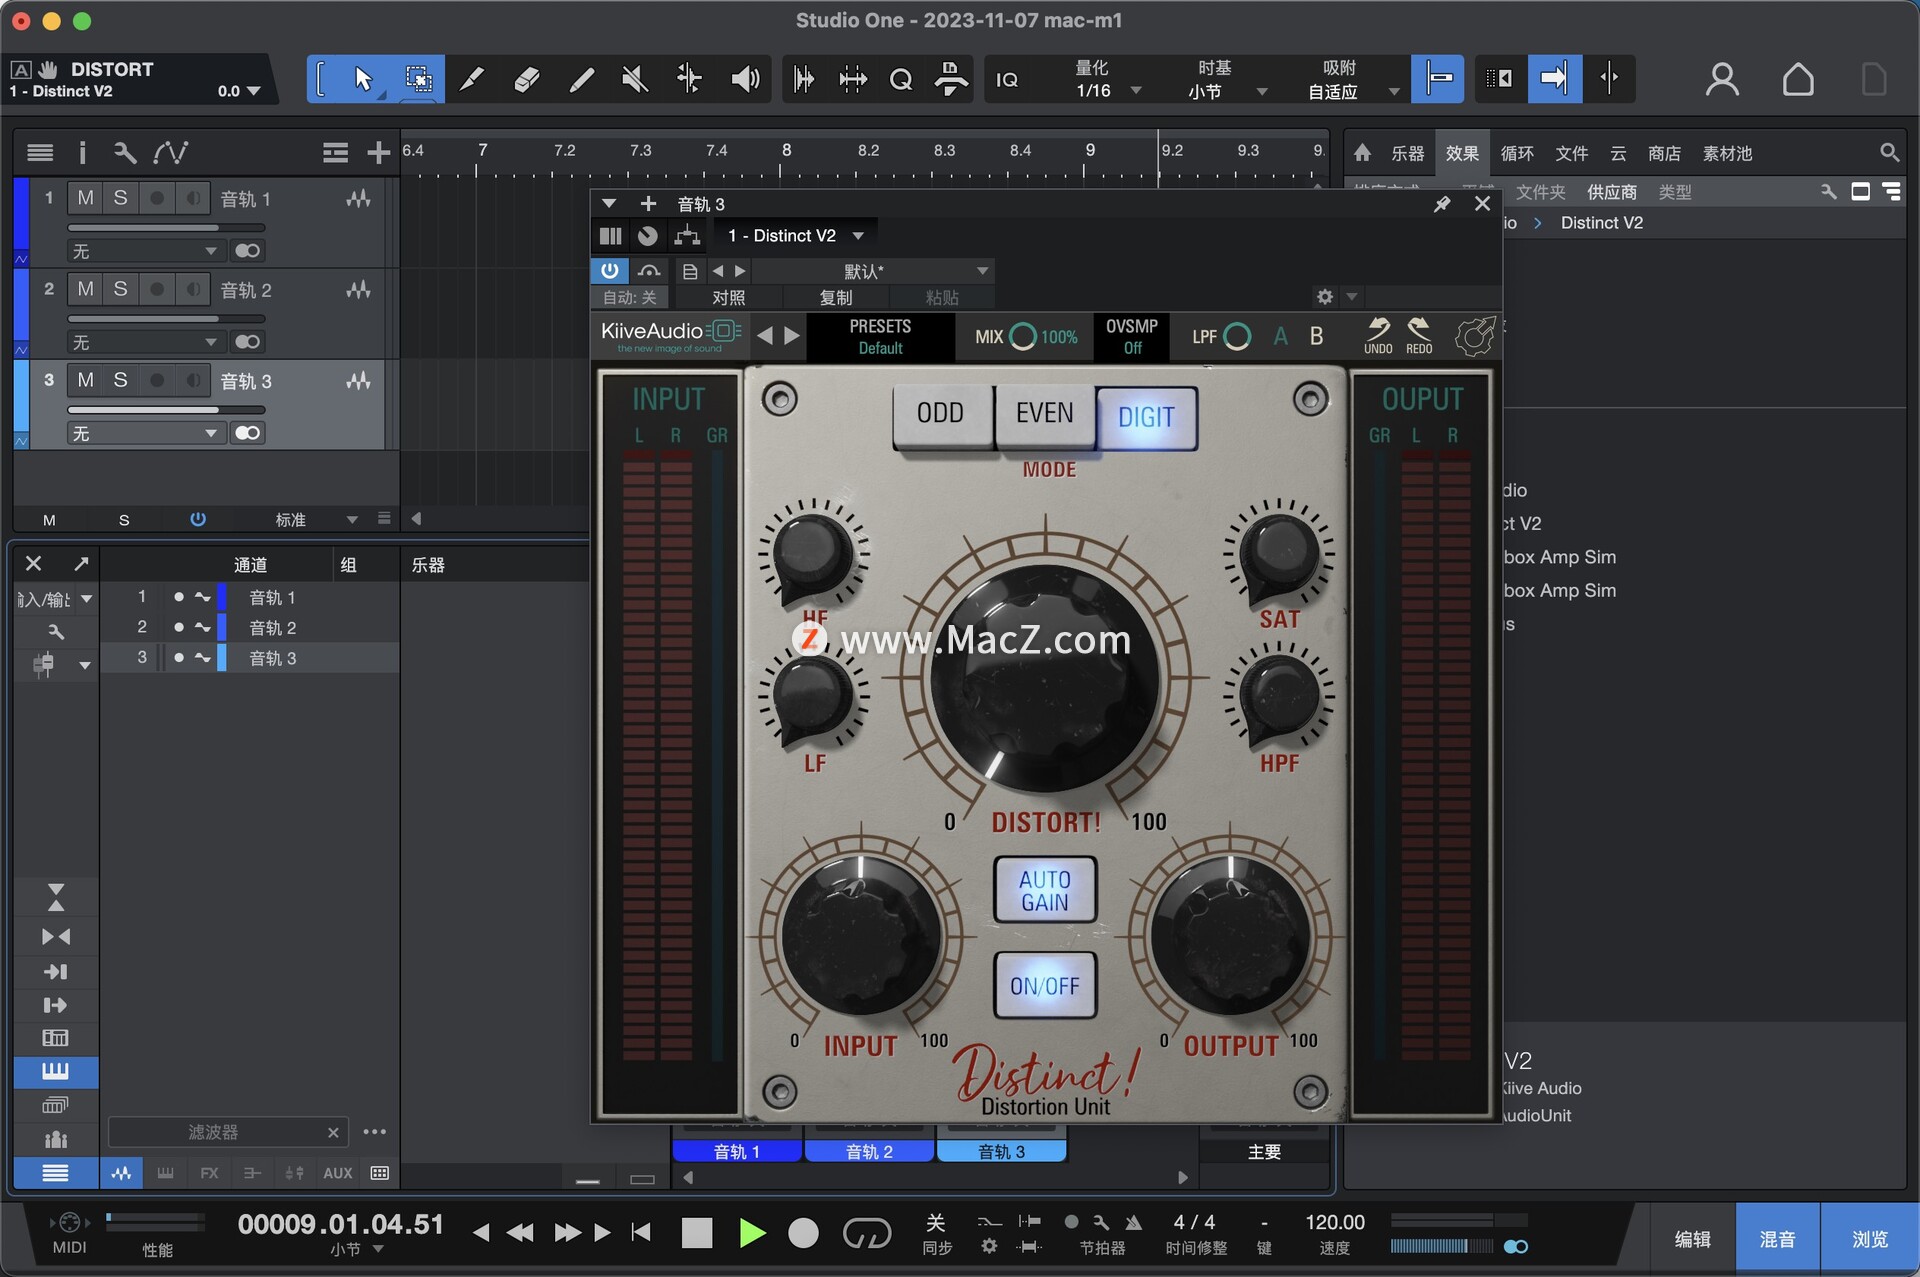Pin the plugin window
The width and height of the screenshot is (1920, 1277).
1442,204
